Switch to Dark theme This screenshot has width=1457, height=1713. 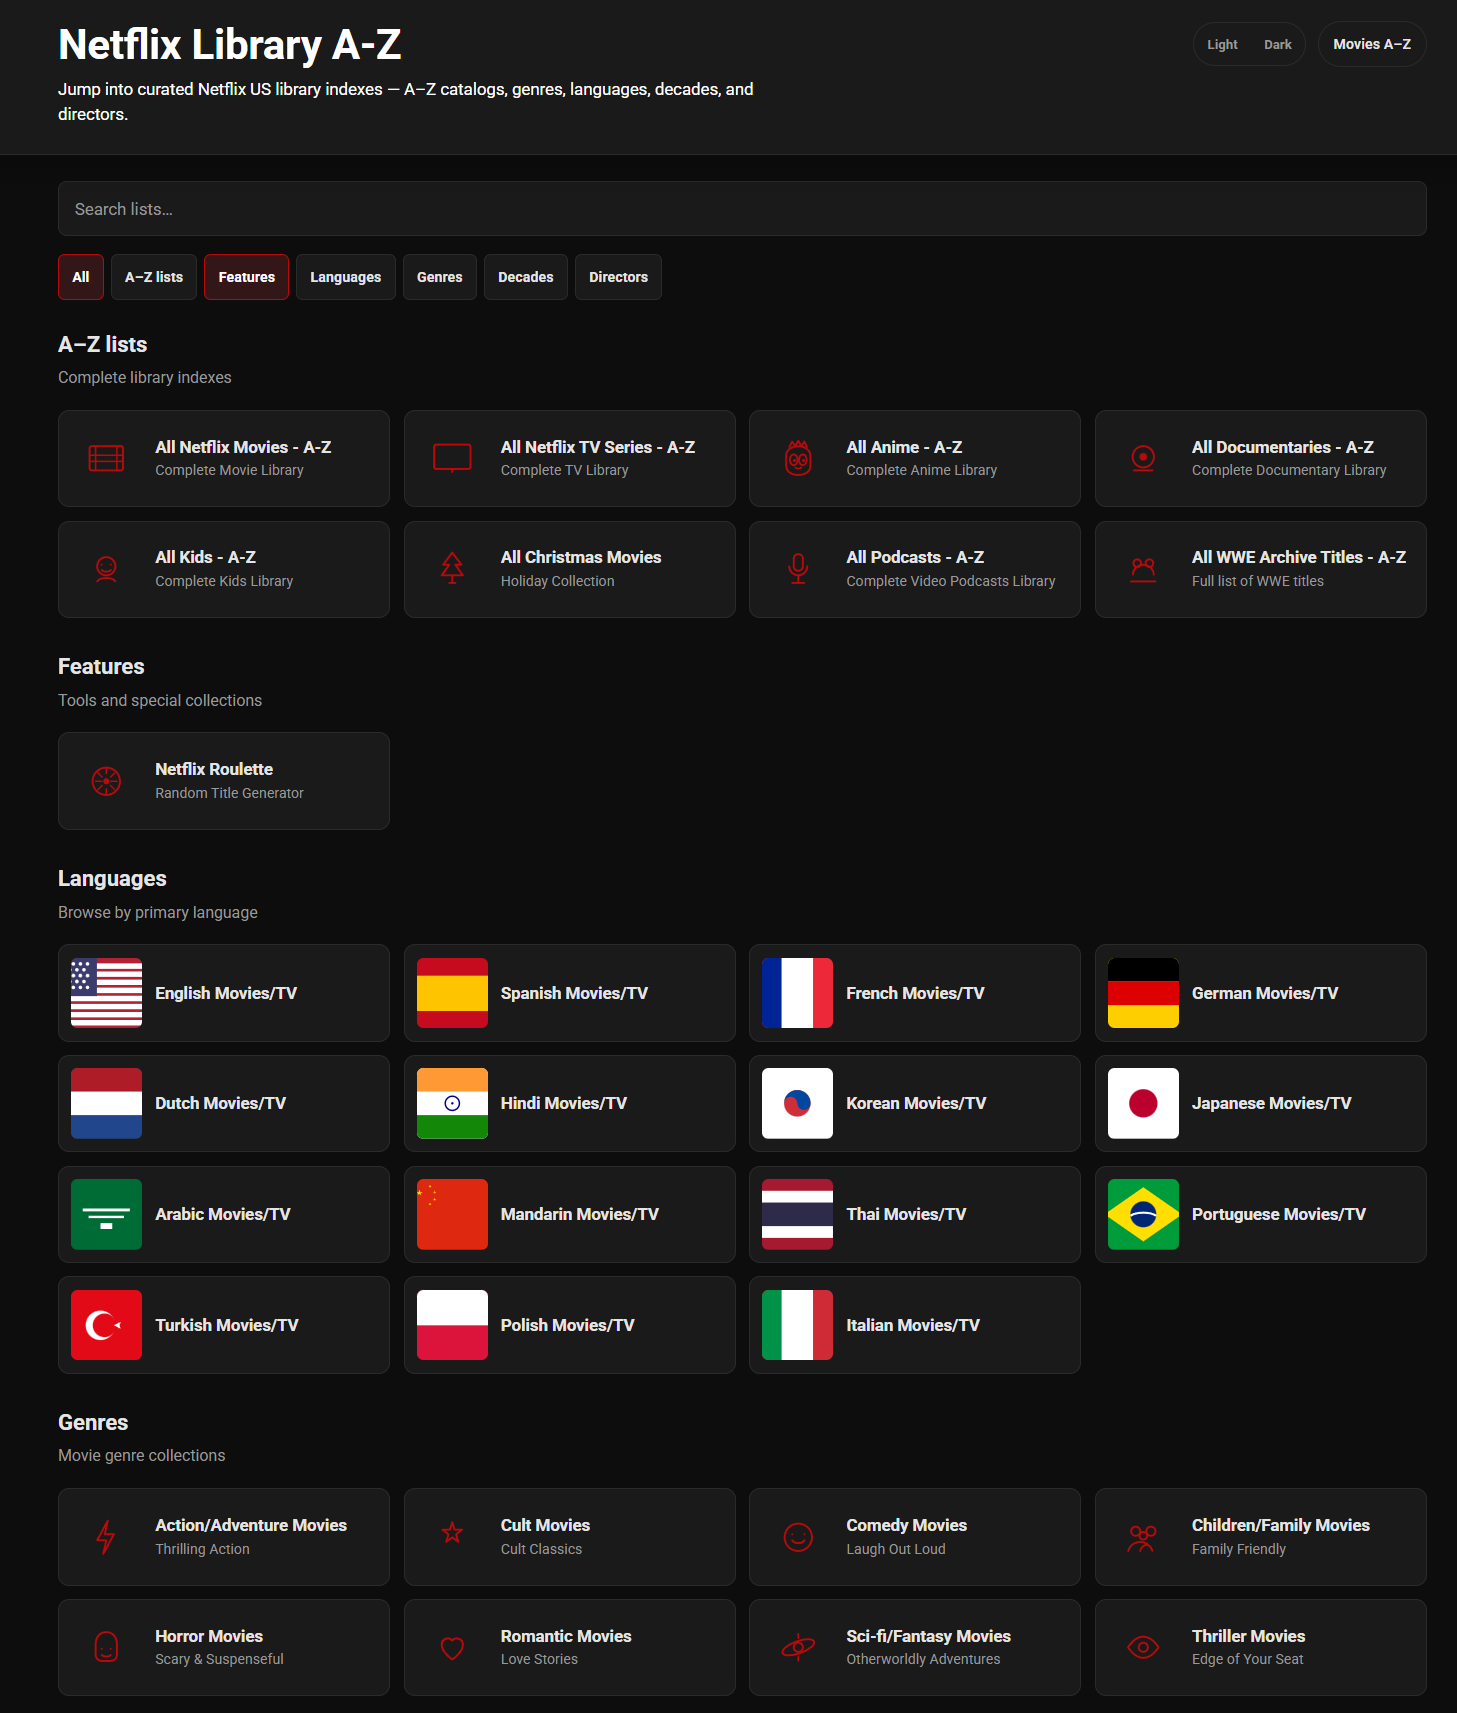(1277, 44)
